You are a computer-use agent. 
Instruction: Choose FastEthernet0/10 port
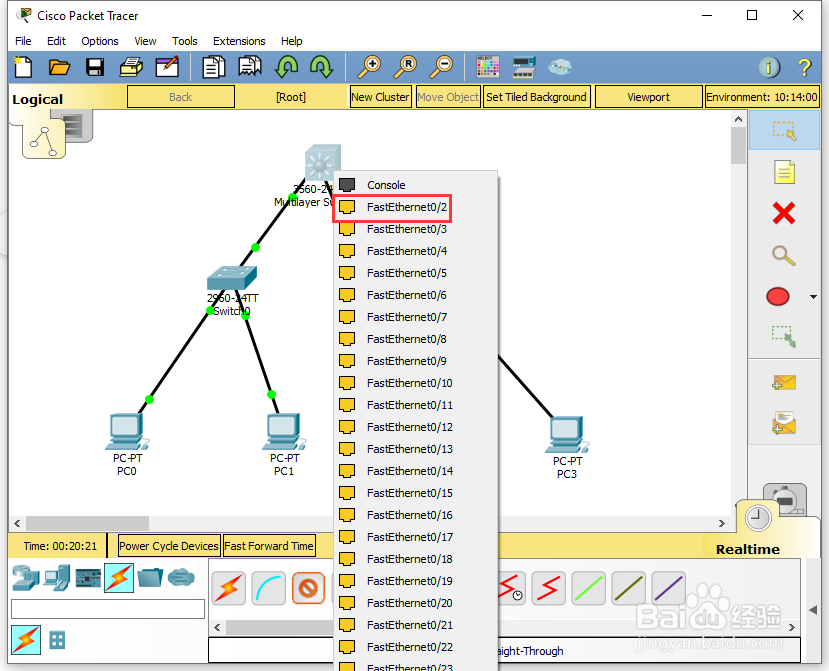pos(416,383)
